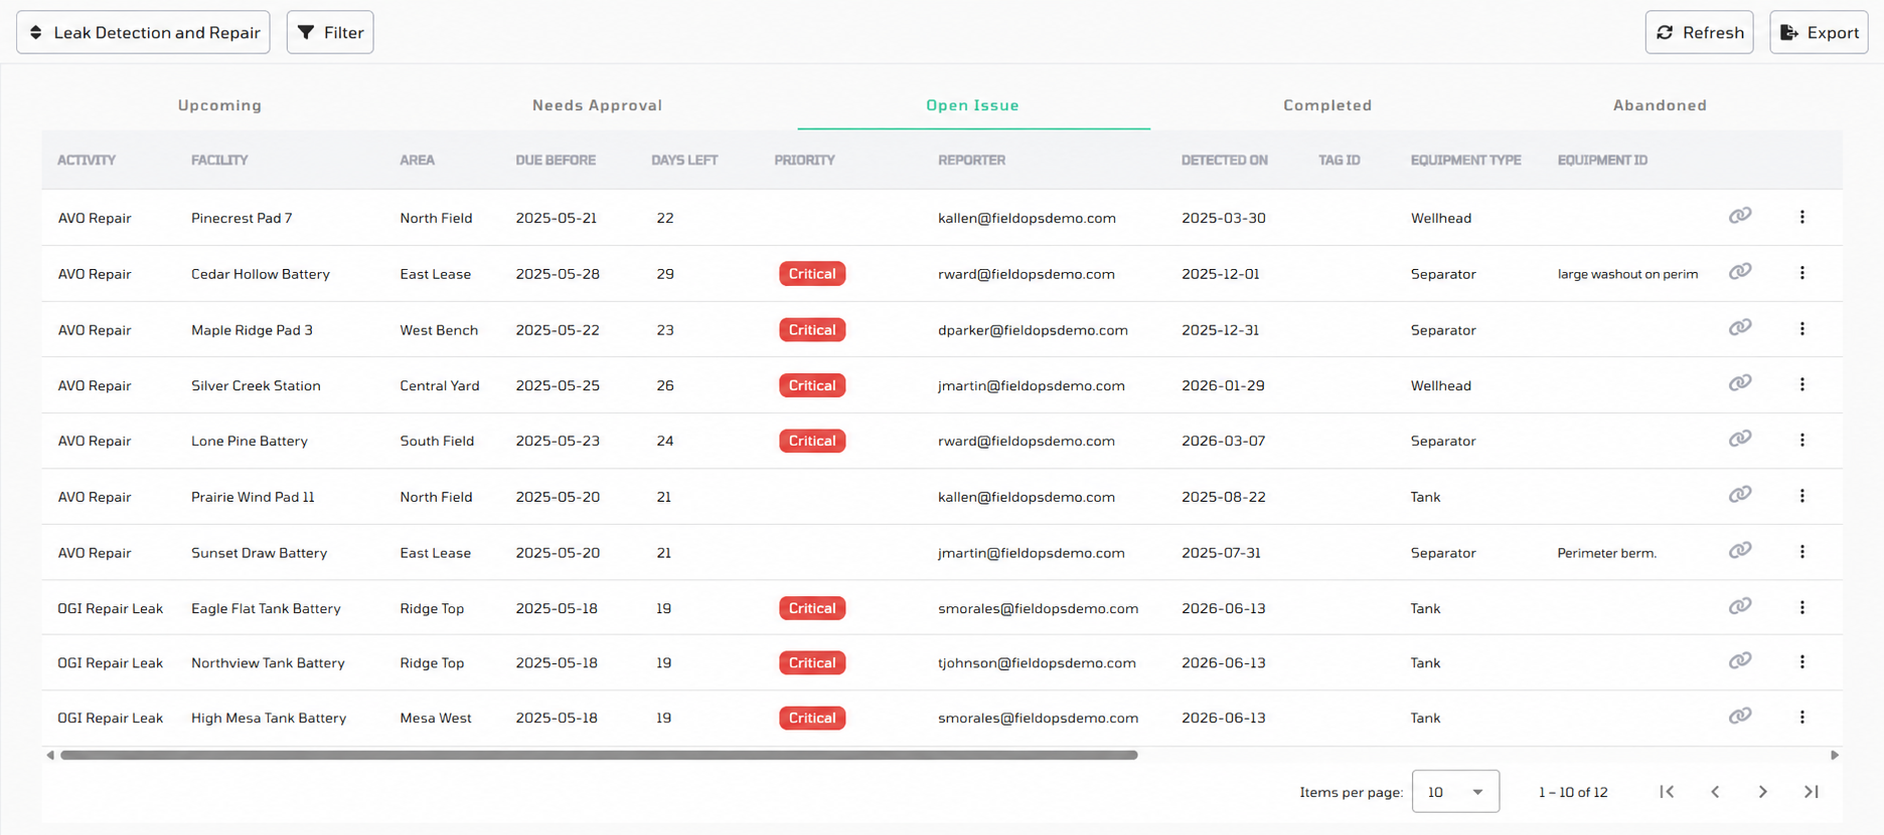
Task: Click link icon for Maple Ridge Pad 3
Action: pos(1740,328)
